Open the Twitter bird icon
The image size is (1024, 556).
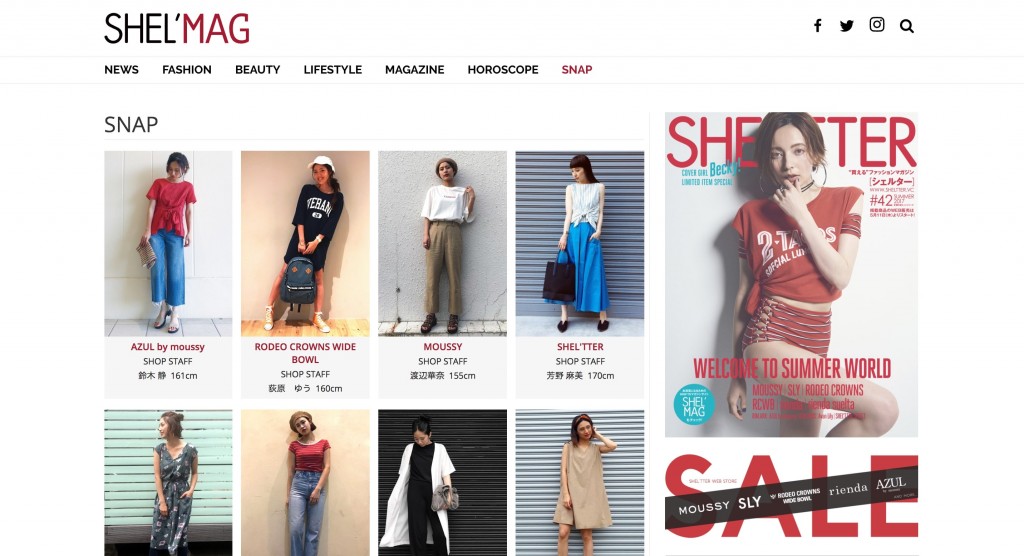[847, 25]
